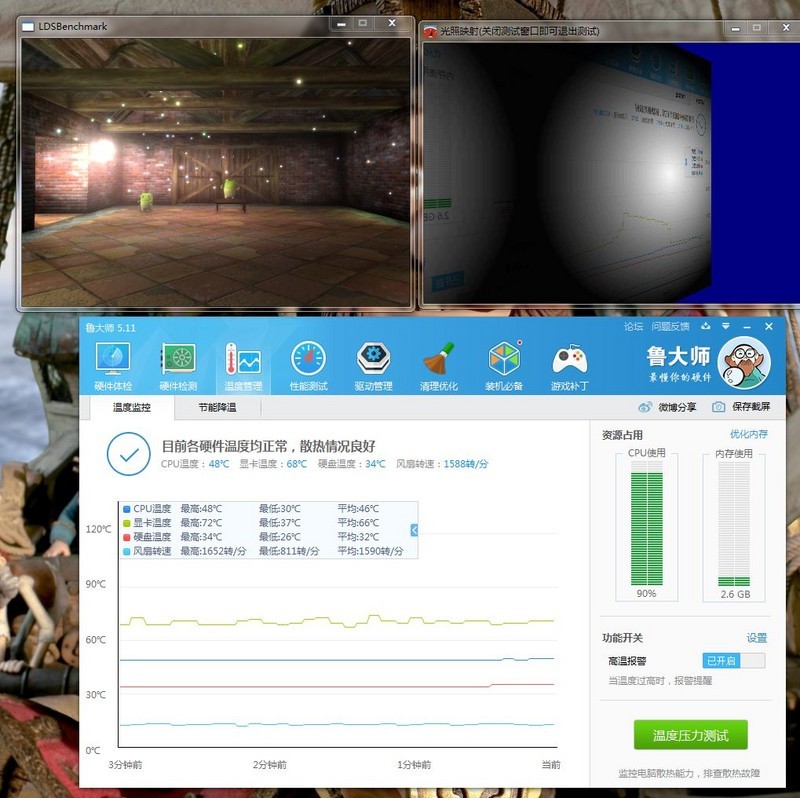Click the 鲁大师 5.11 title text
800x798 pixels.
[x=110, y=328]
